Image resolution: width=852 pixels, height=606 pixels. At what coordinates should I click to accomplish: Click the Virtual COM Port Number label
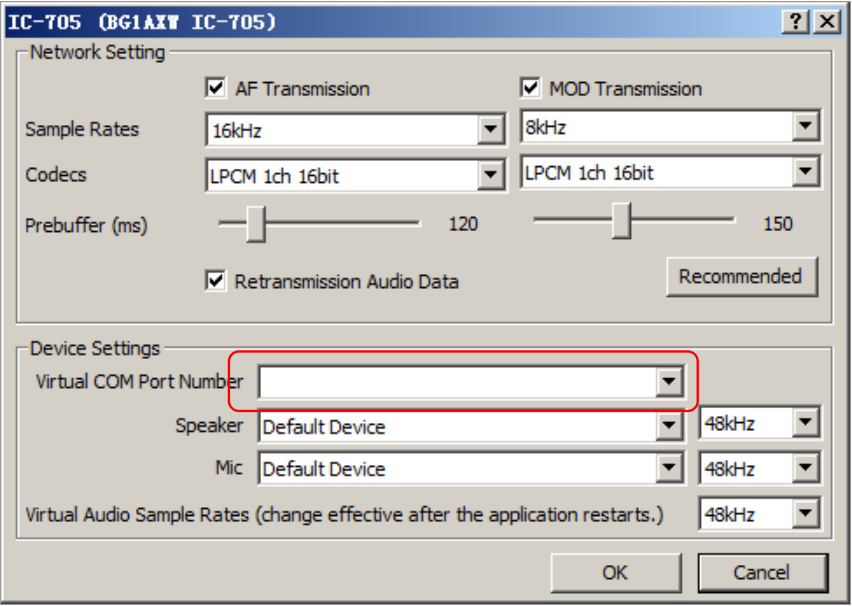coord(139,382)
